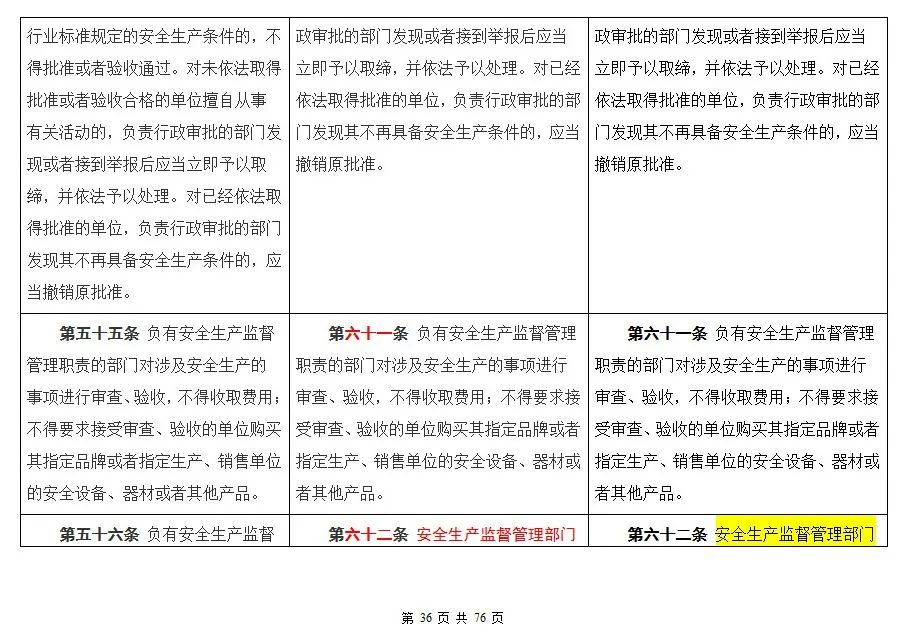Select the line "的安全设备、器材或者其他产品。"

click(x=143, y=493)
